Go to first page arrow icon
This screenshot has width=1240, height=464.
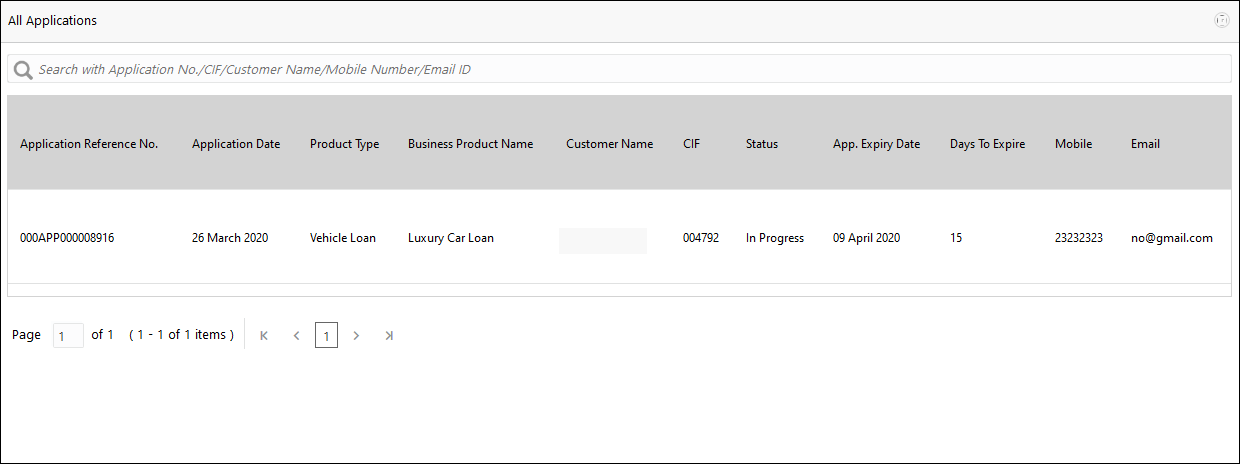[x=264, y=336]
